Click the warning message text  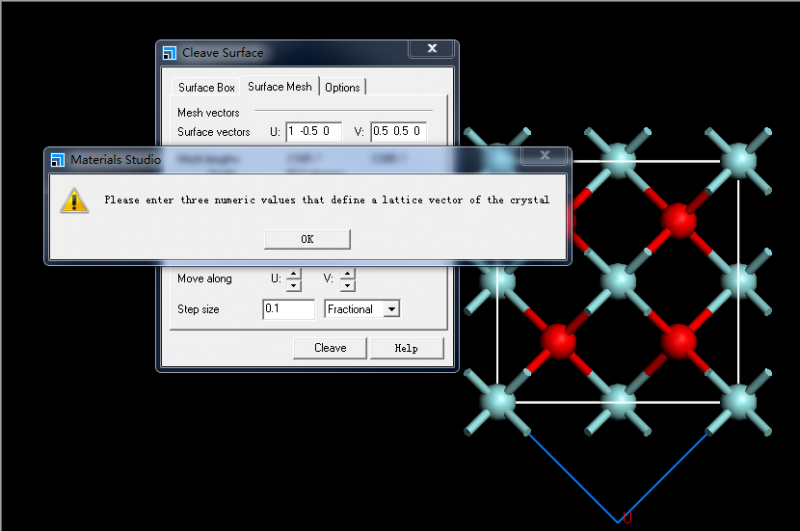pos(327,200)
